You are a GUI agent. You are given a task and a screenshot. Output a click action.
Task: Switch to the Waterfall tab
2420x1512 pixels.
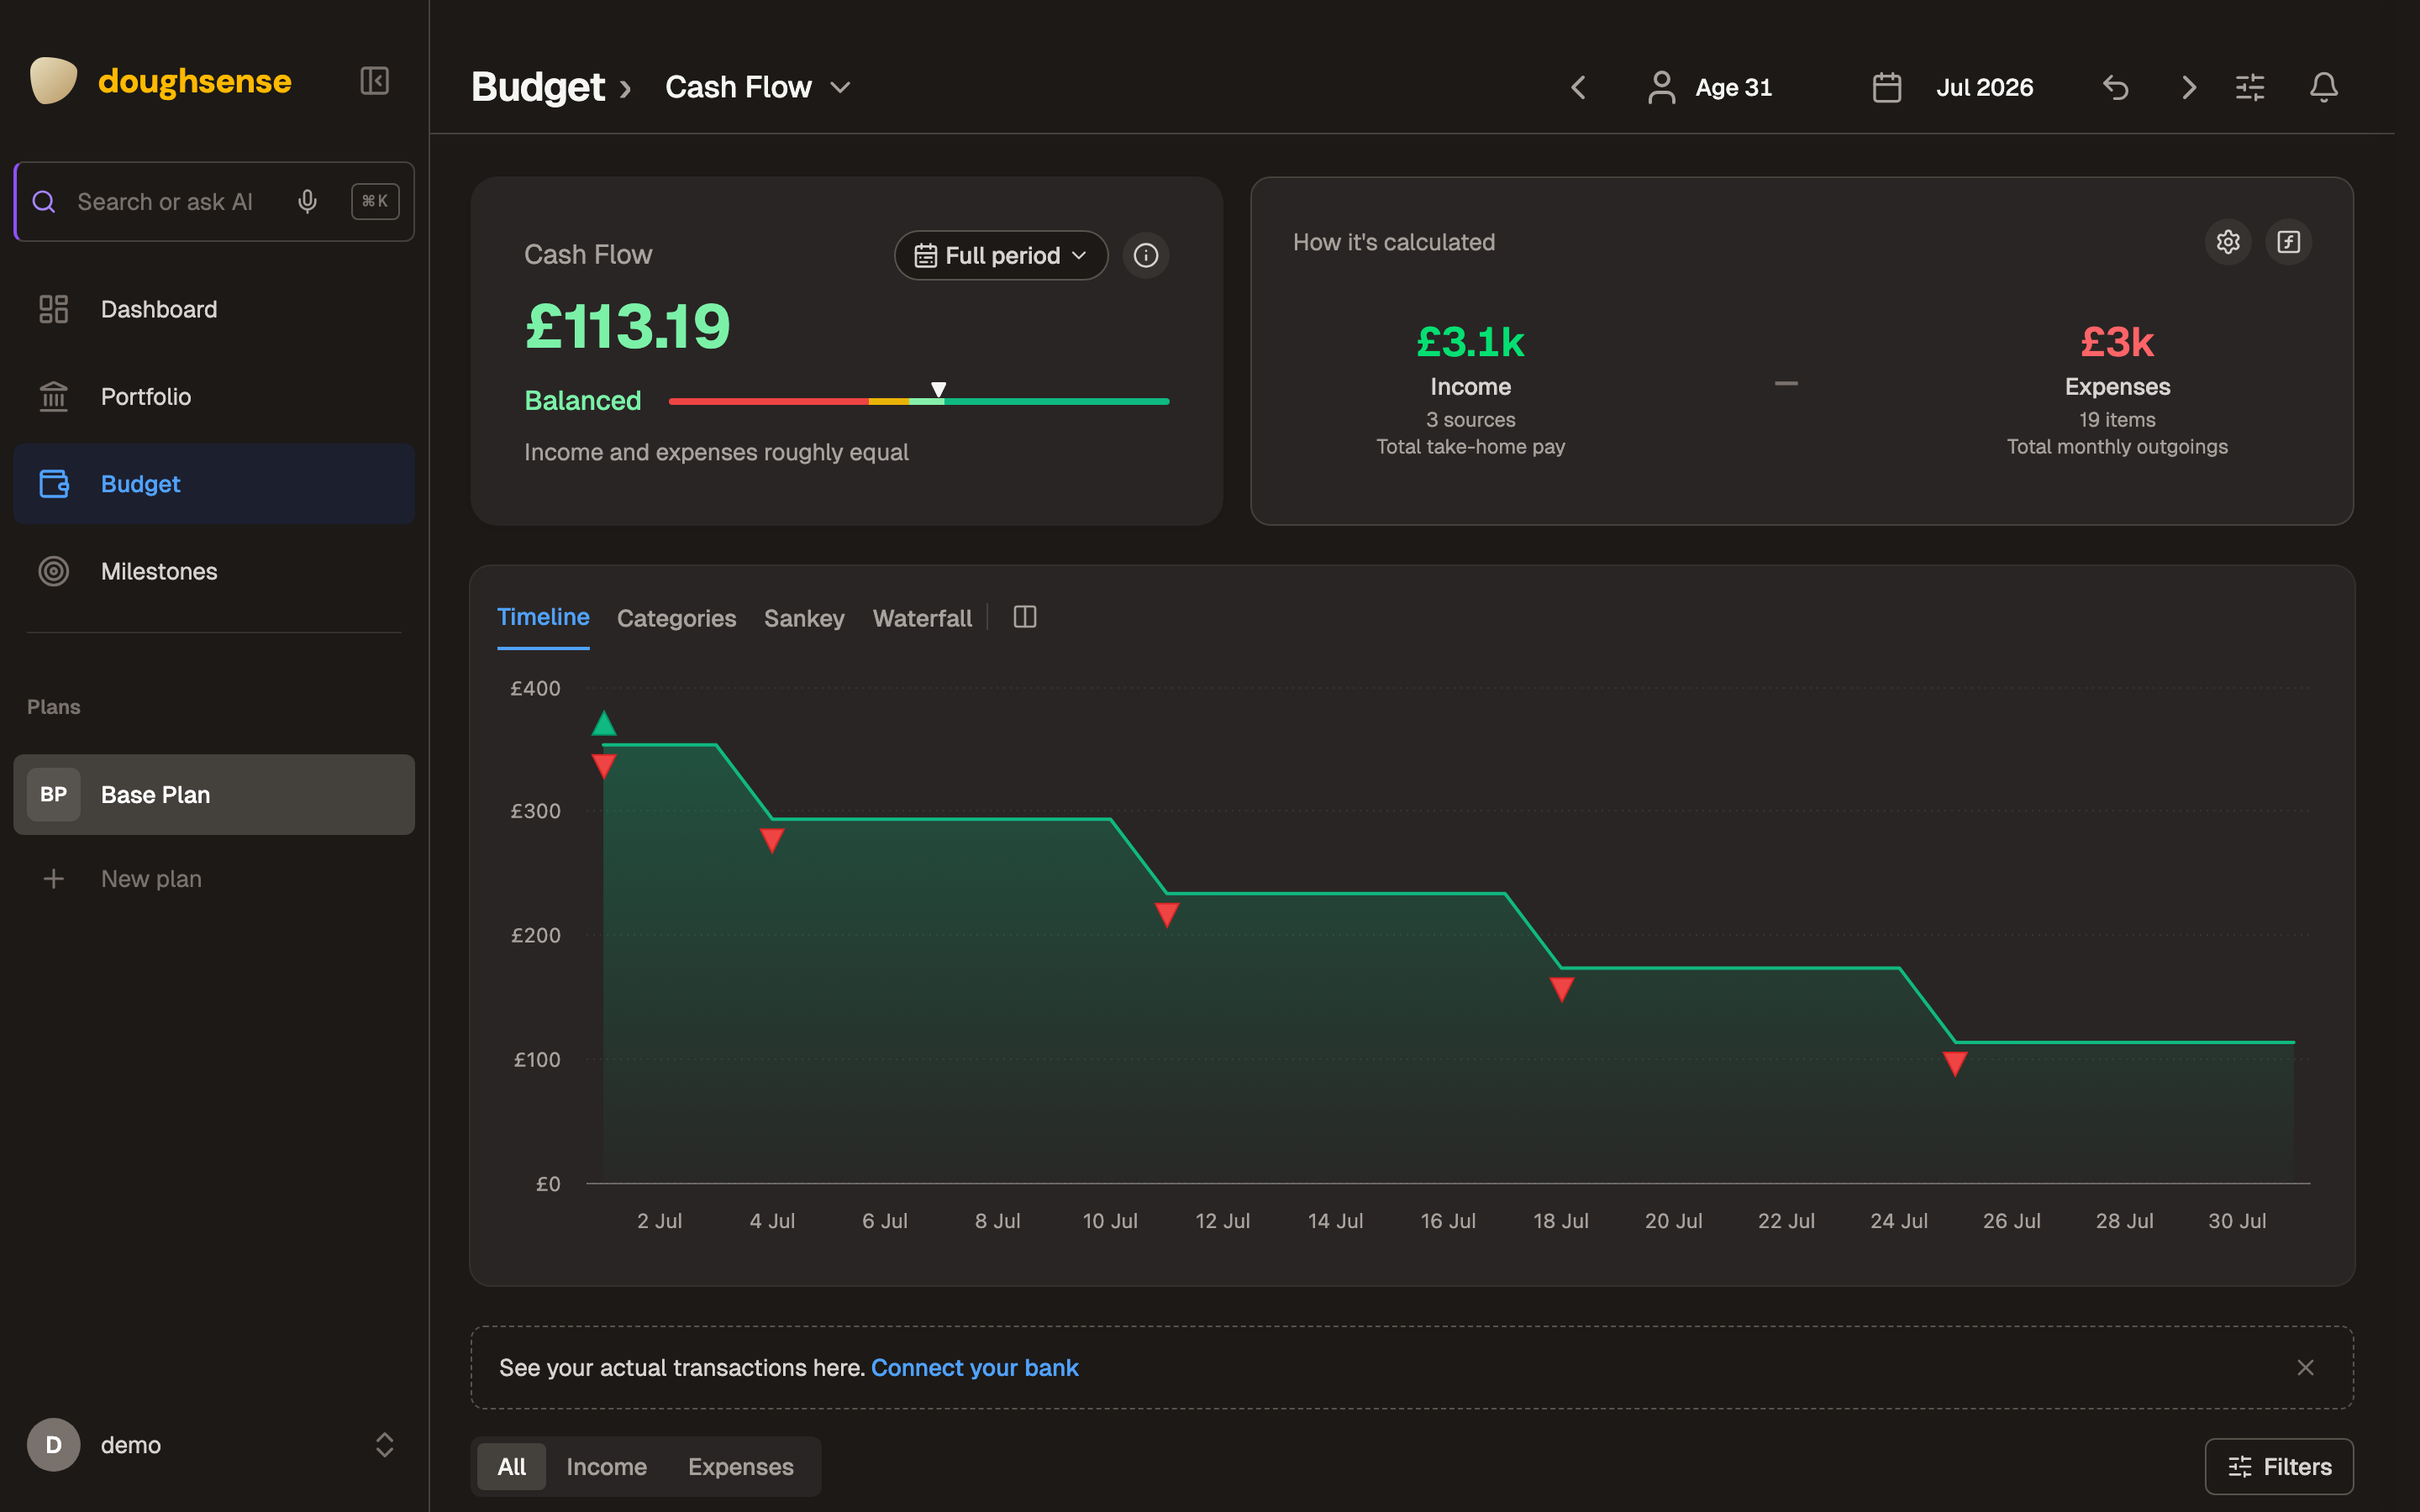[922, 618]
